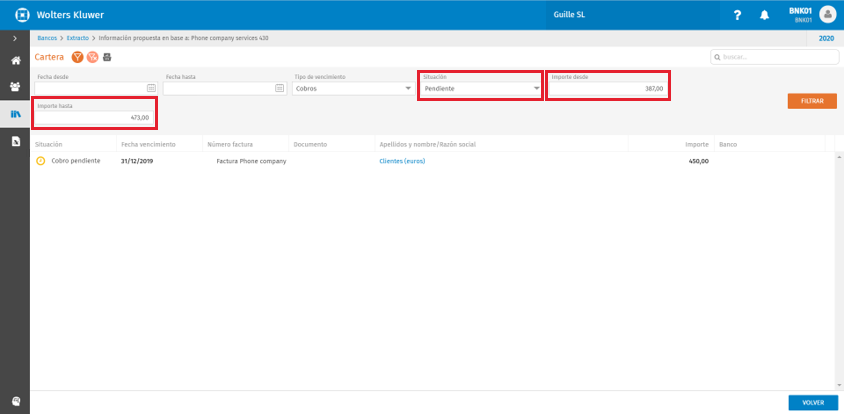Click the pending status clock icon

40,161
